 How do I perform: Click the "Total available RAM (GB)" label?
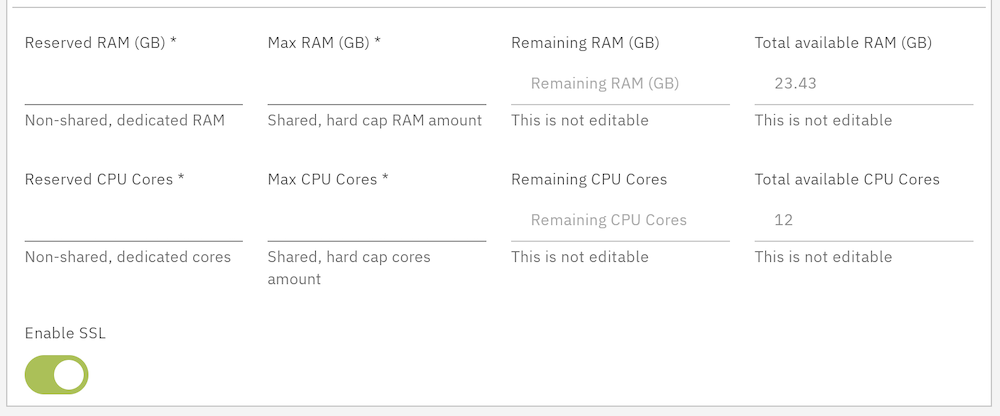coord(843,43)
